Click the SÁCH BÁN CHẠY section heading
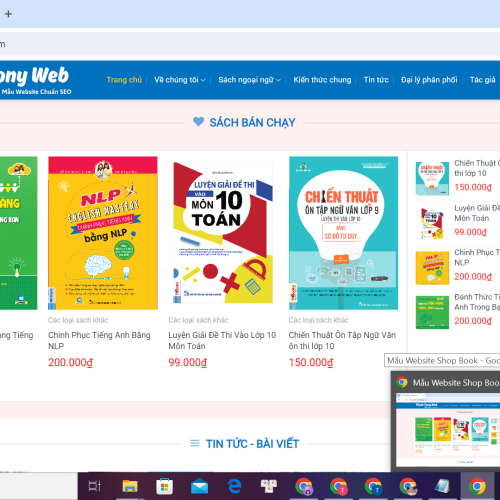This screenshot has width=500, height=500. (x=252, y=122)
